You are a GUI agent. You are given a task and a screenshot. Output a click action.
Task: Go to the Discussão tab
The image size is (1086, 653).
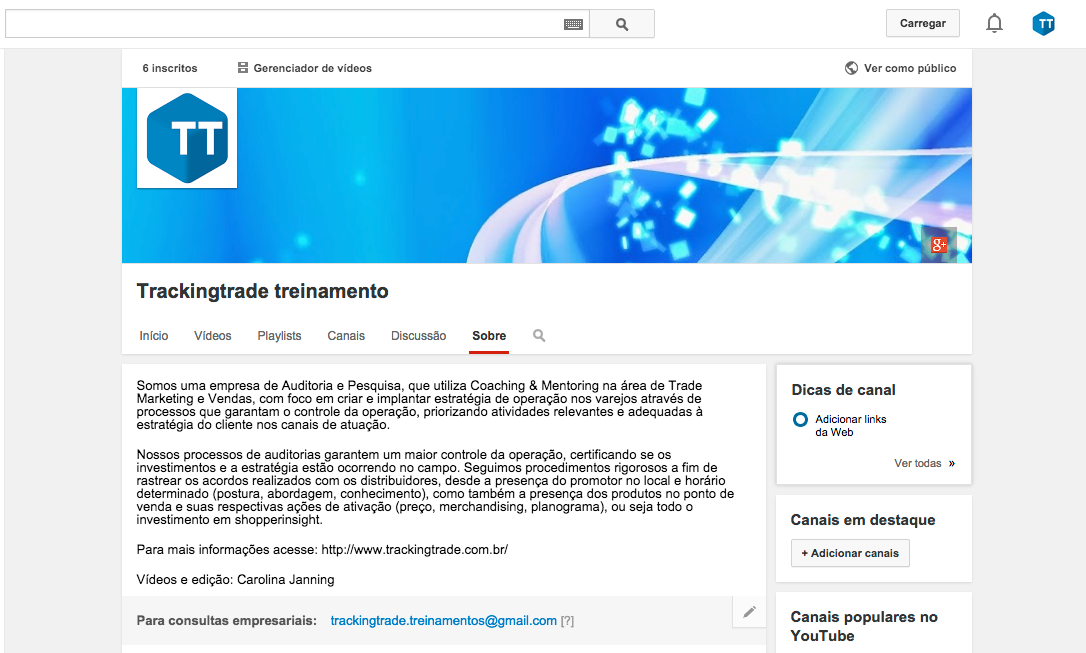[418, 336]
